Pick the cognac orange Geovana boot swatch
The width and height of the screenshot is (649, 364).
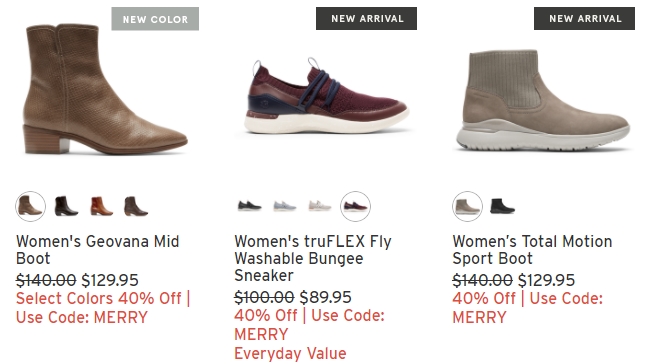pyautogui.click(x=101, y=206)
